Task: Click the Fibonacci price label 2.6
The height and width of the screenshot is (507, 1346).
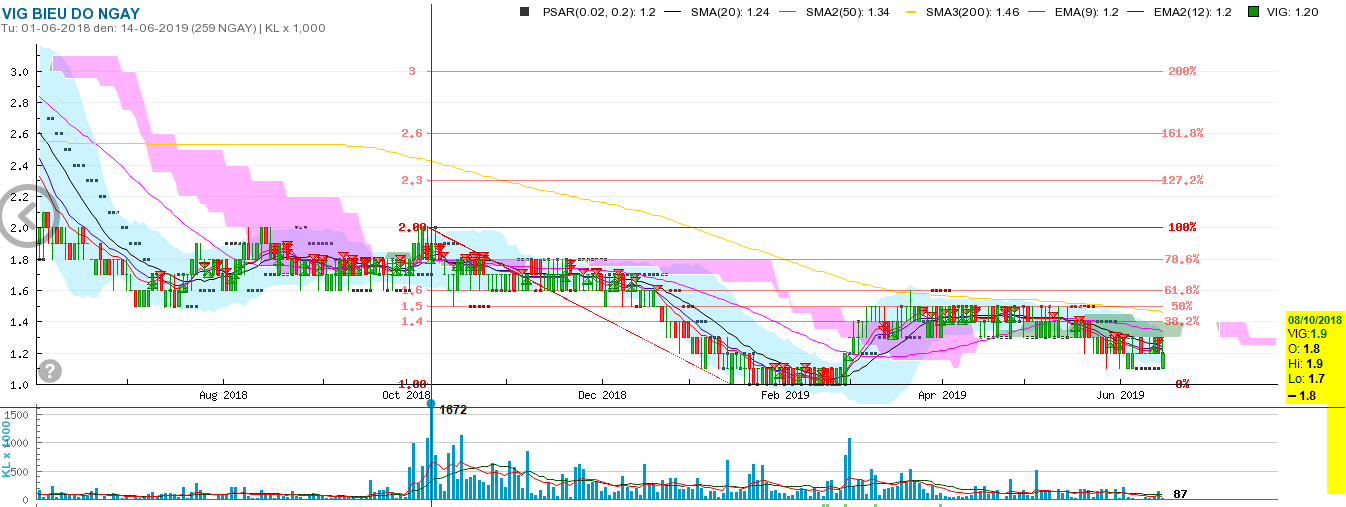Action: coord(414,133)
